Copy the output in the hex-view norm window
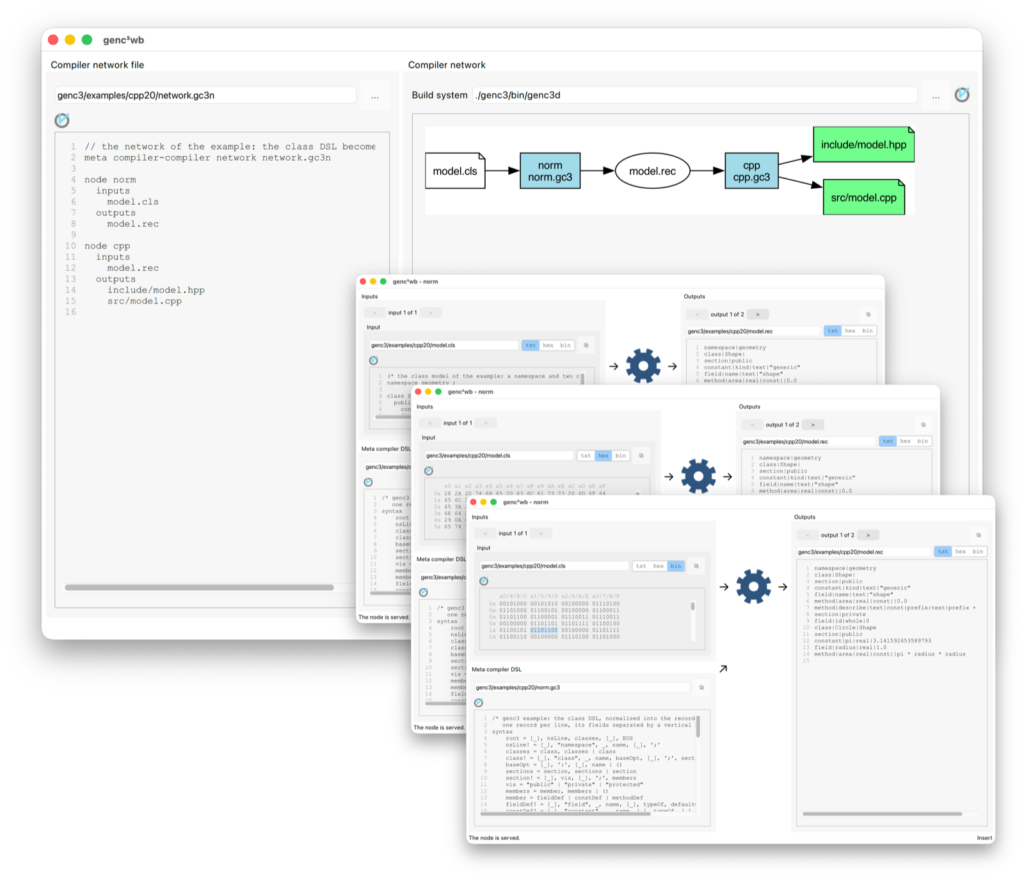This screenshot has height=884, width=1024. point(923,425)
